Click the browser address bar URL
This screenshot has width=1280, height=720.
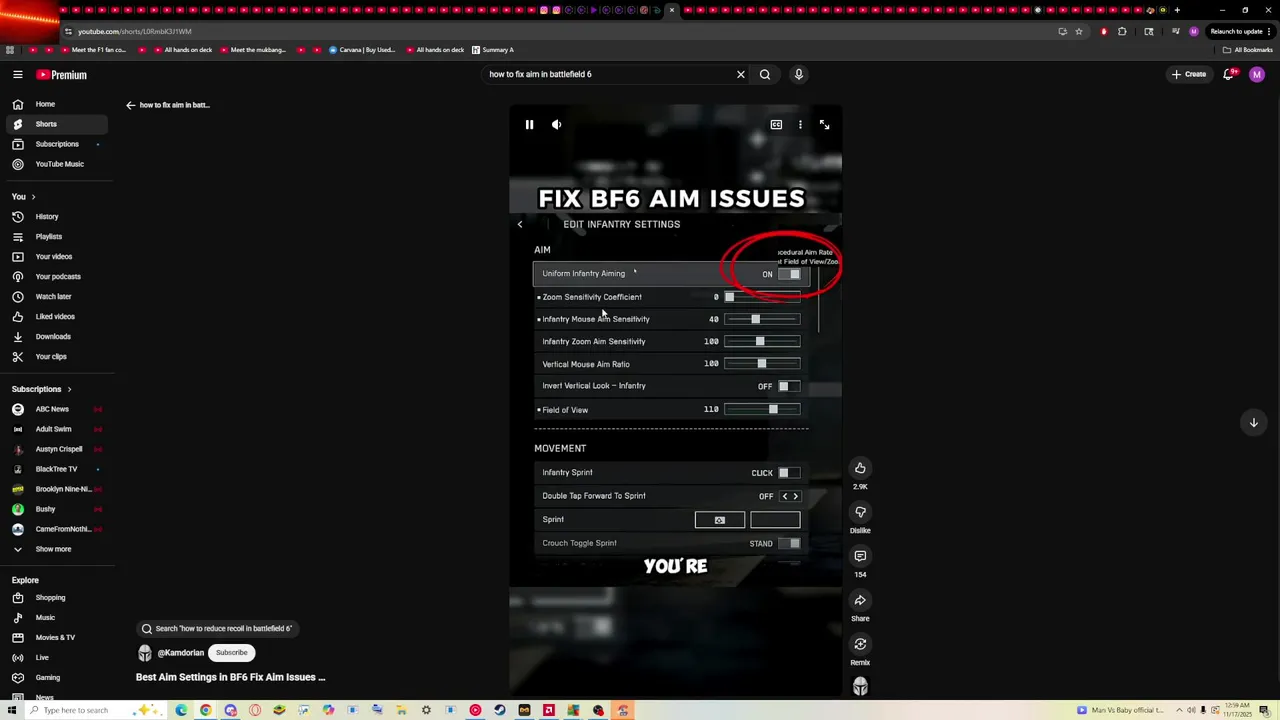click(x=134, y=31)
